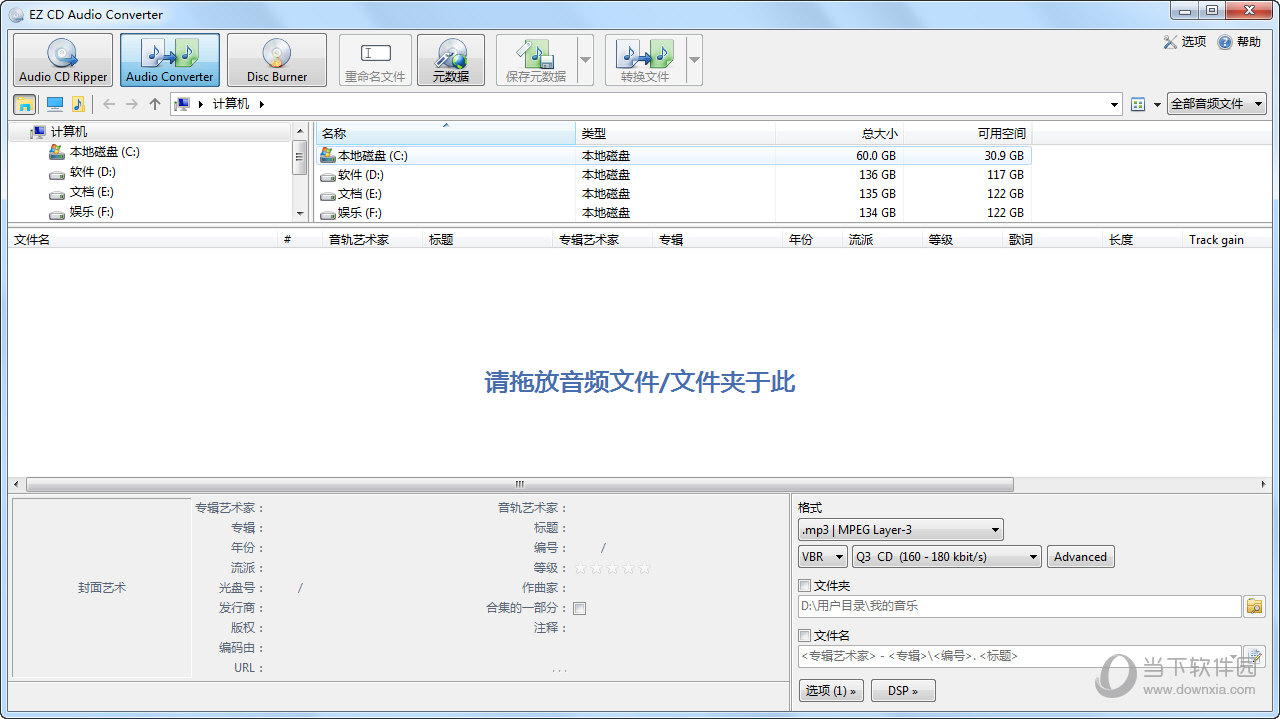Toggle 合集的一部分 checkbox
Screen dimensions: 1280x719
[x=580, y=608]
